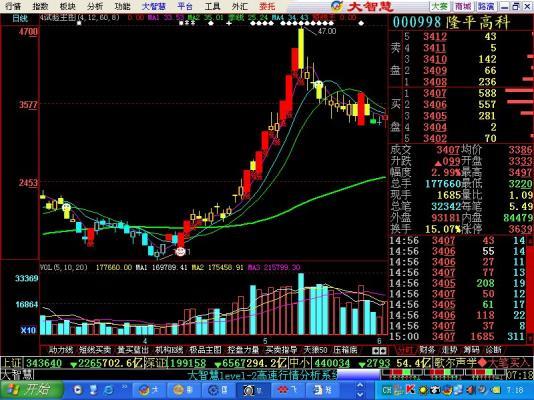Open the Windows 开始 Start button

pyautogui.click(x=32, y=390)
